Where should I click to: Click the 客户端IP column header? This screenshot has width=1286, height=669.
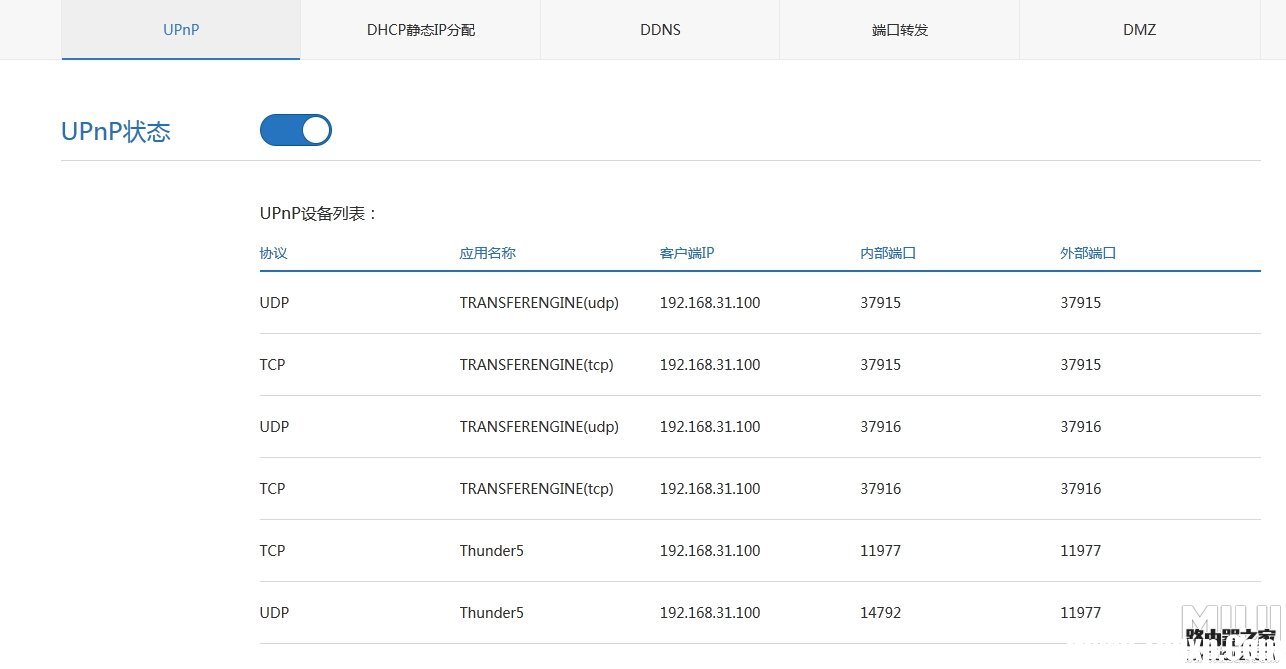coord(687,253)
